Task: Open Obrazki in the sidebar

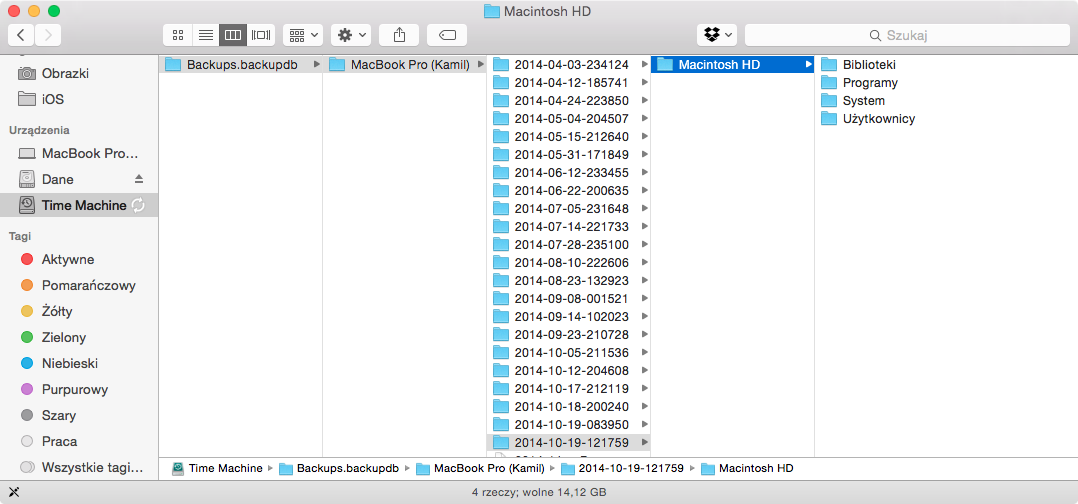Action: point(79,73)
